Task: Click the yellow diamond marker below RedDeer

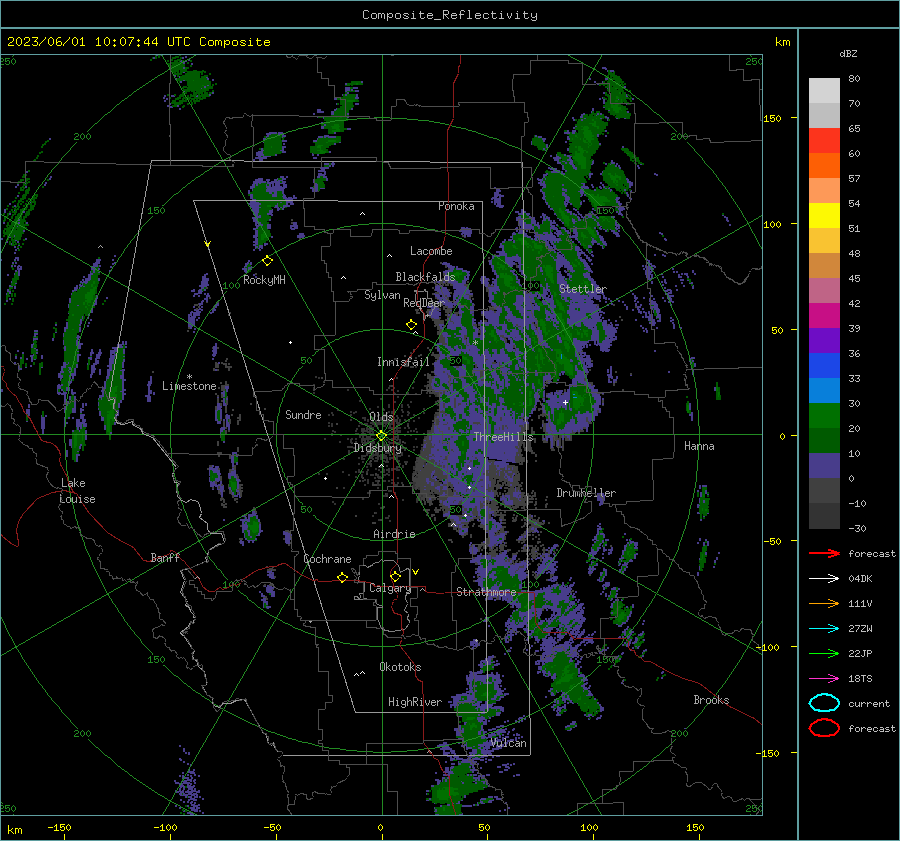Action: click(411, 325)
